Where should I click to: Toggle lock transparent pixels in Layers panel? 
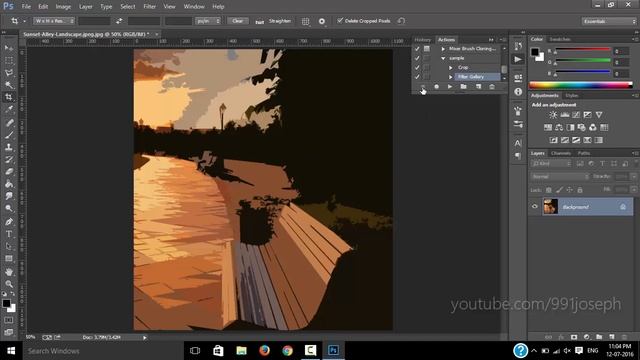click(549, 190)
